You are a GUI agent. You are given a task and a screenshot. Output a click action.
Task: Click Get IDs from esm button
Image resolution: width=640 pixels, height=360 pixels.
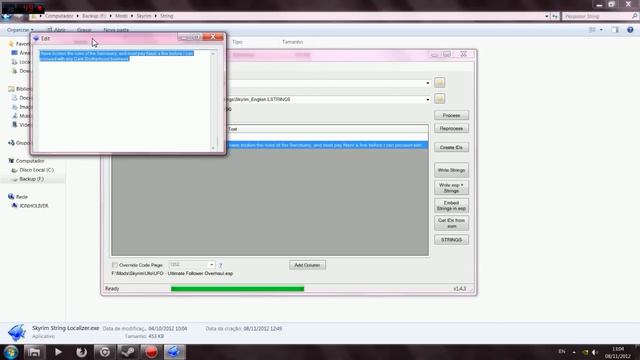coord(451,223)
